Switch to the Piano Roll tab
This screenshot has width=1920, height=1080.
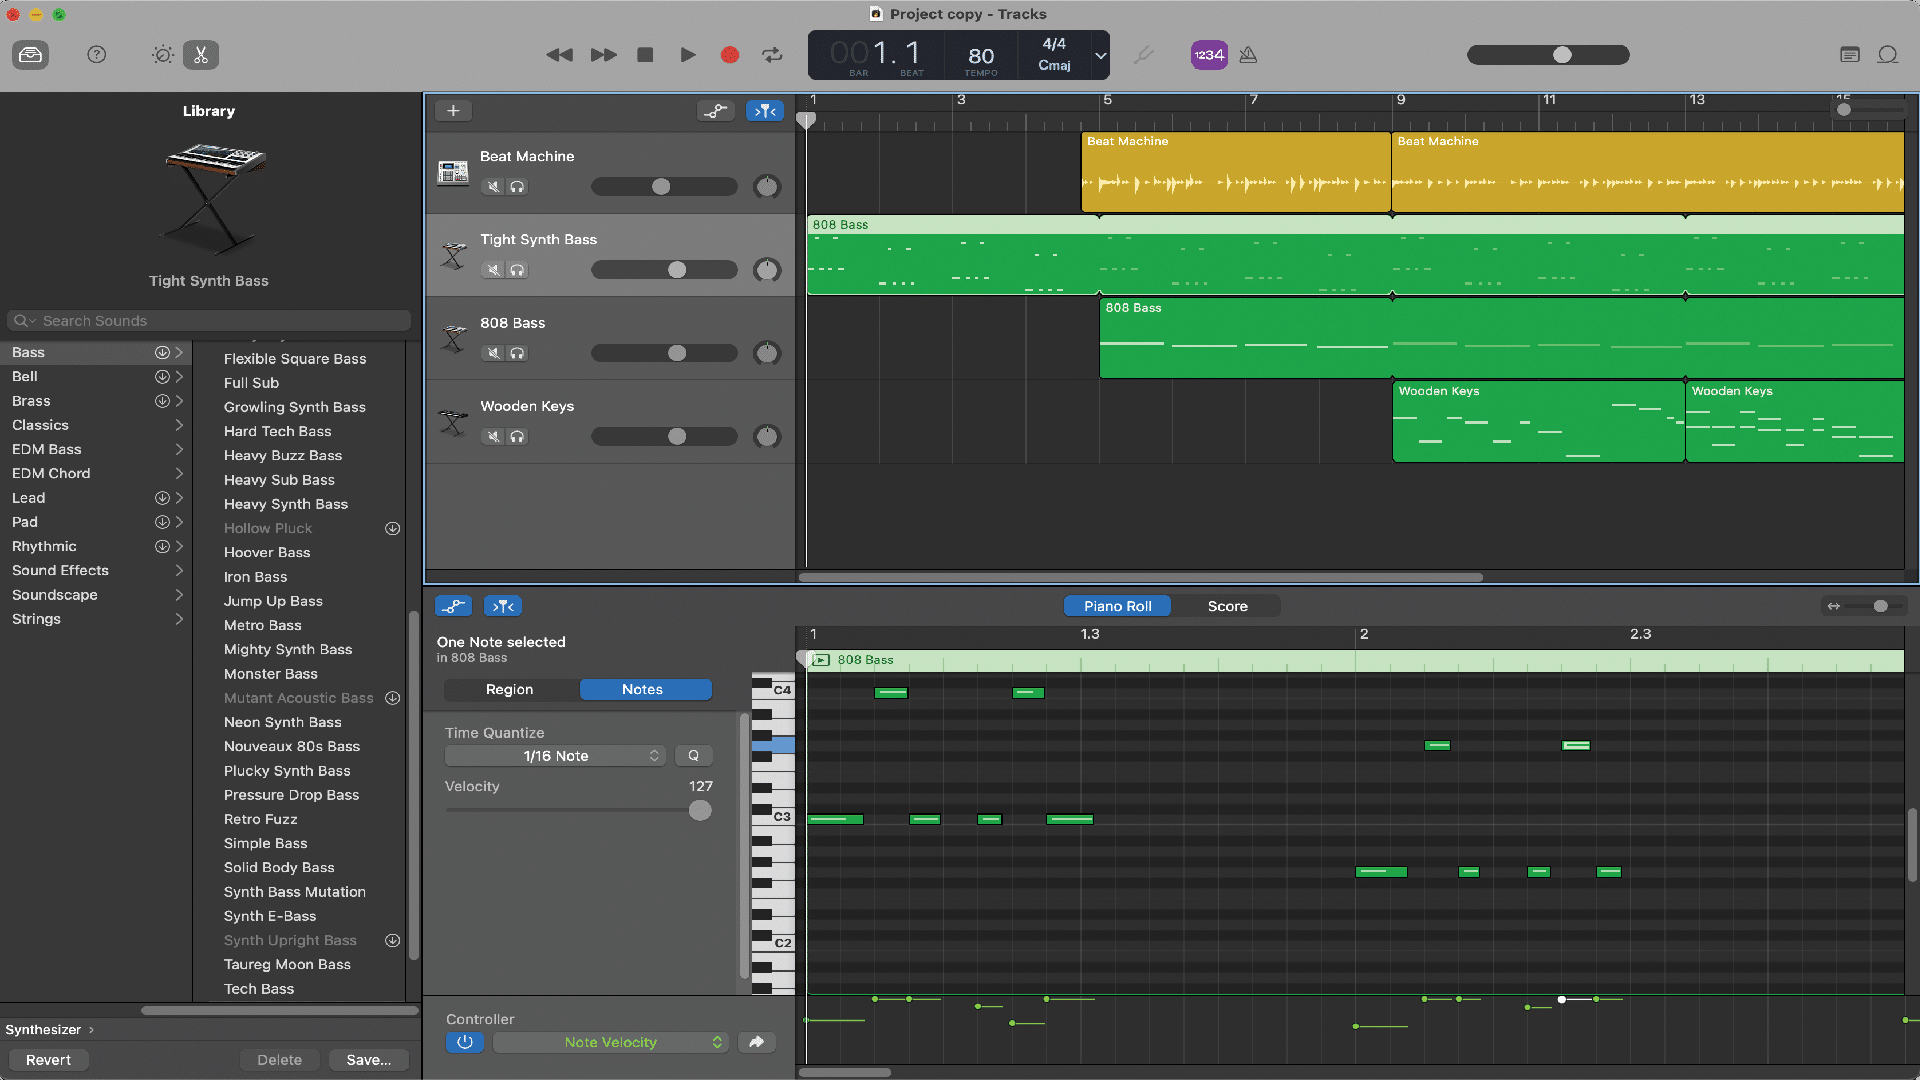tap(1118, 606)
